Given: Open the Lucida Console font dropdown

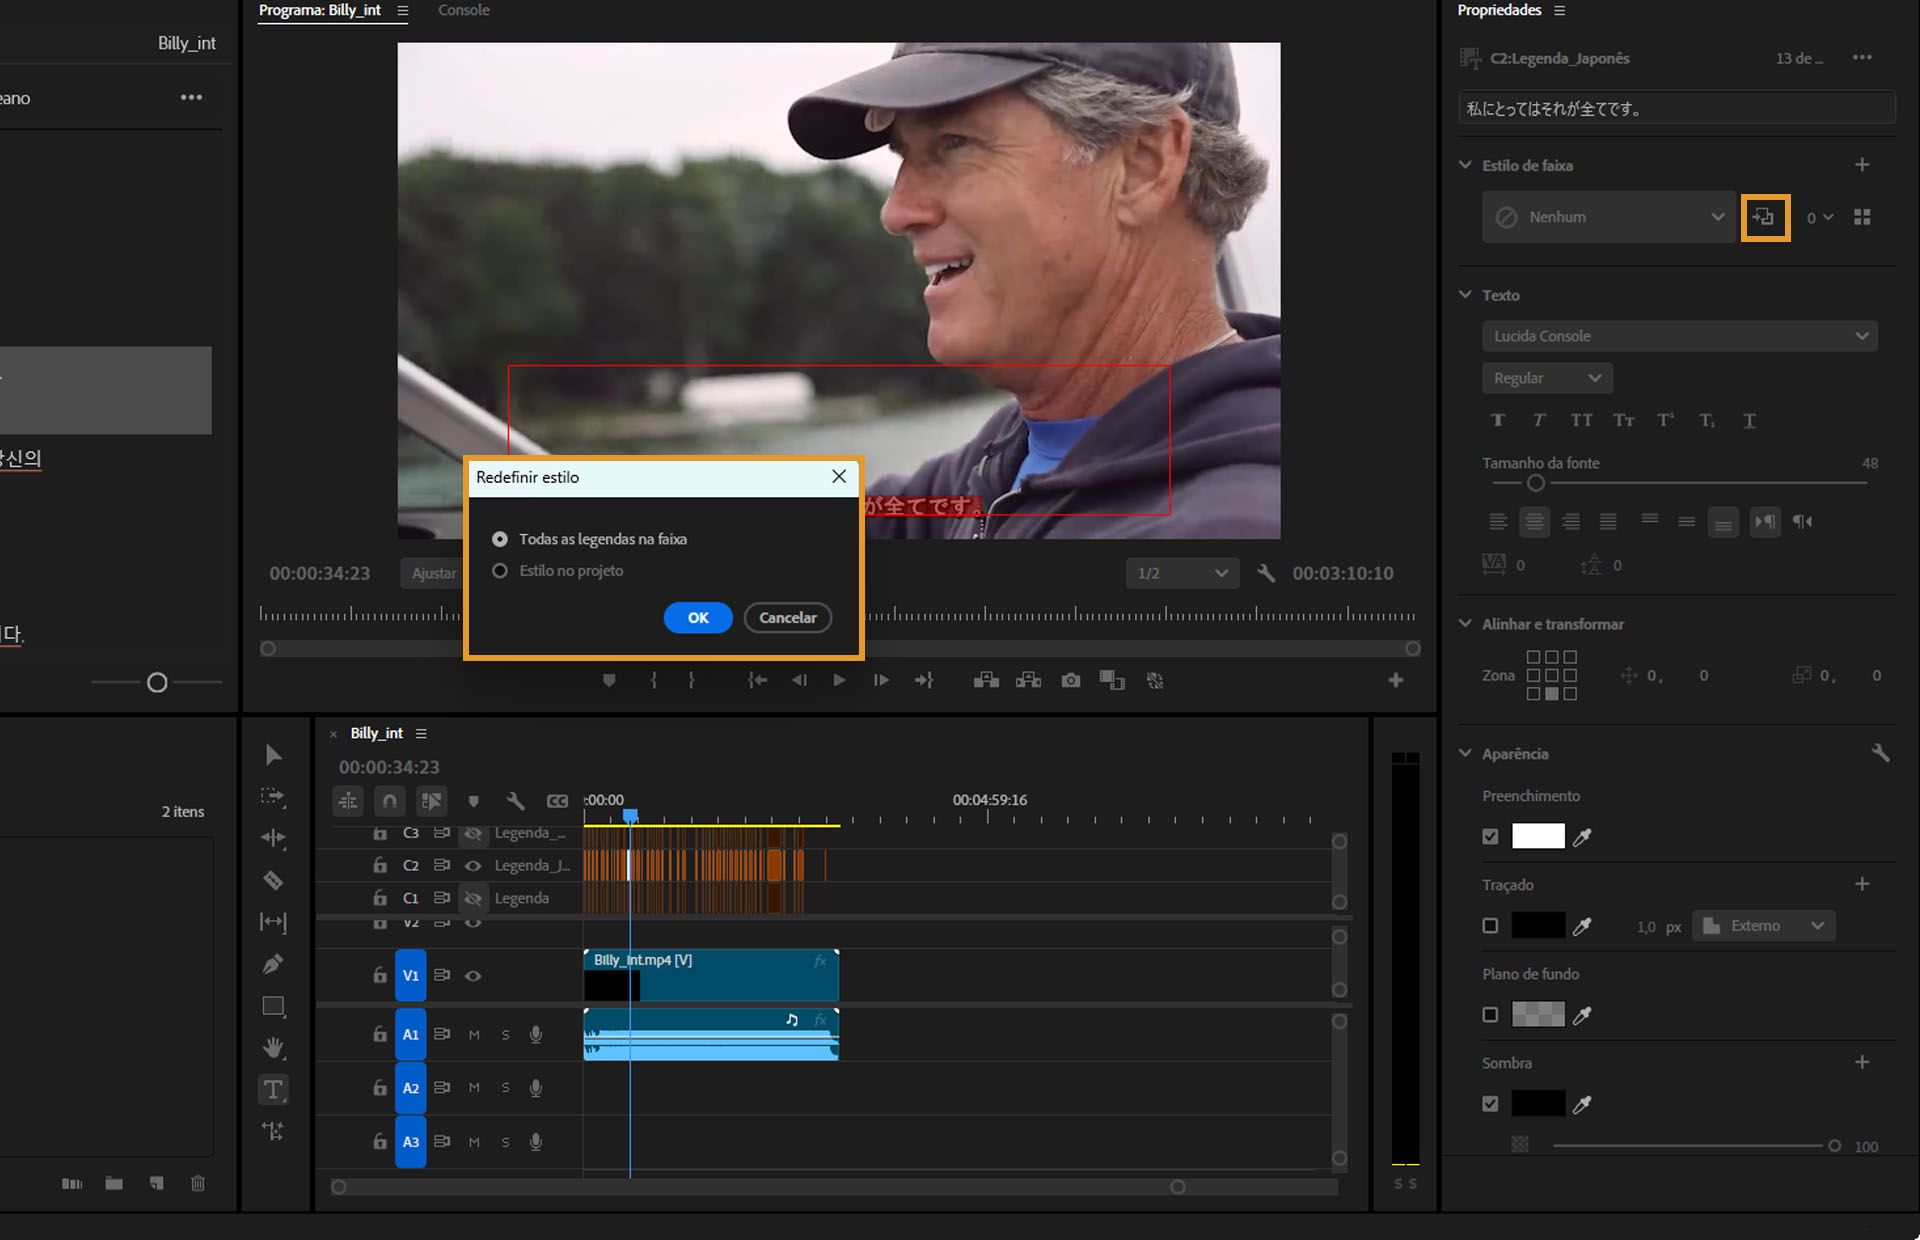Looking at the screenshot, I should pyautogui.click(x=1679, y=336).
